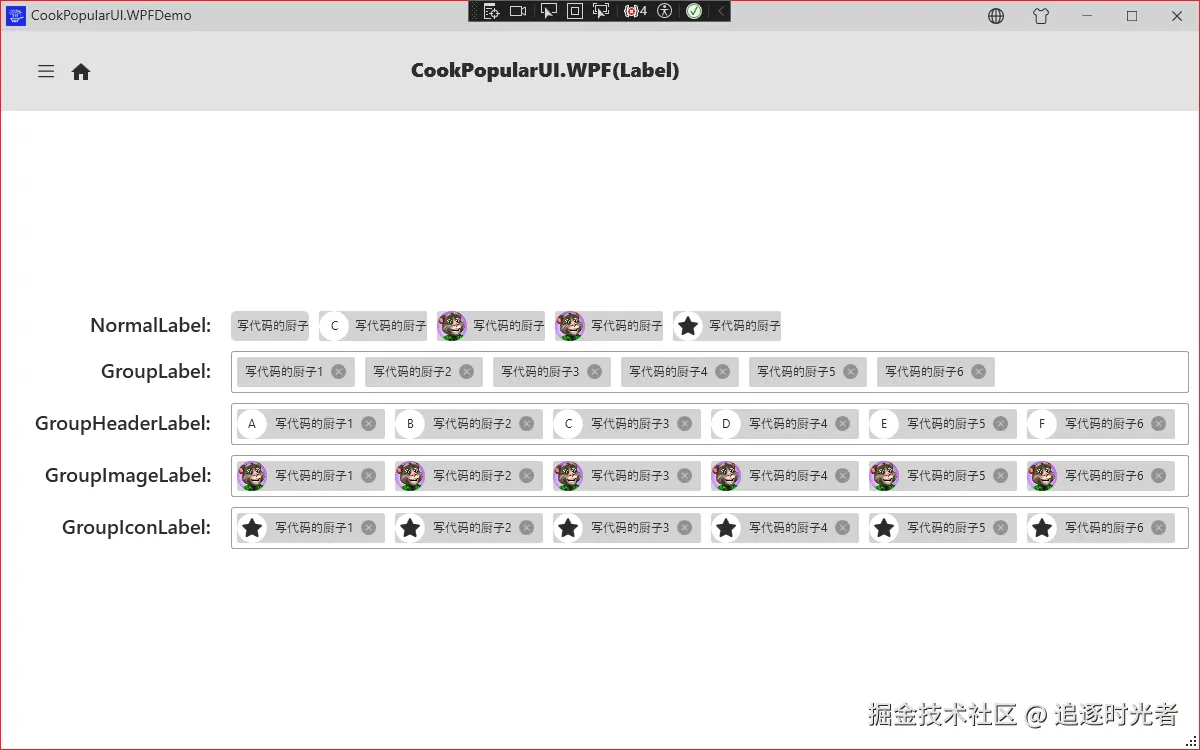
Task: Click header circle F in GroupHeaderLabel
Action: click(x=1042, y=424)
